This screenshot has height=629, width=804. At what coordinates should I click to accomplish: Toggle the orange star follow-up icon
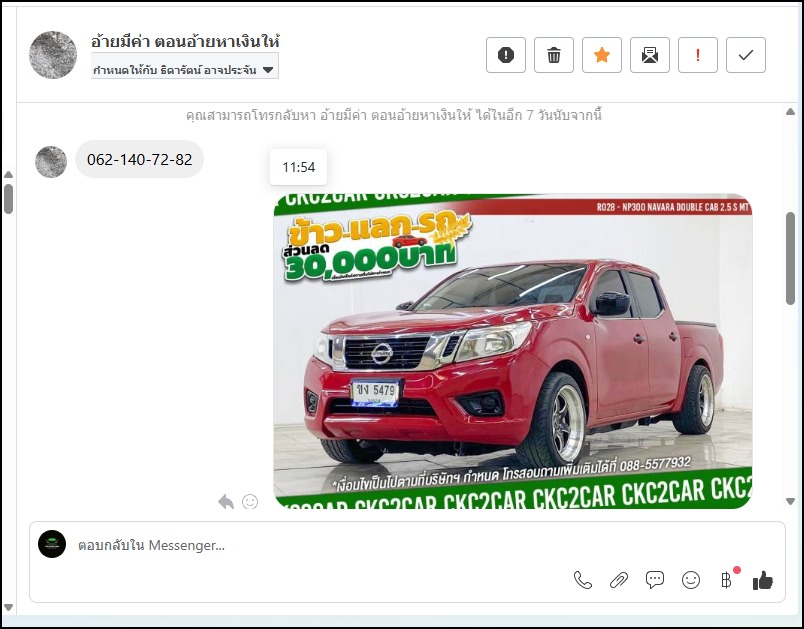(601, 55)
